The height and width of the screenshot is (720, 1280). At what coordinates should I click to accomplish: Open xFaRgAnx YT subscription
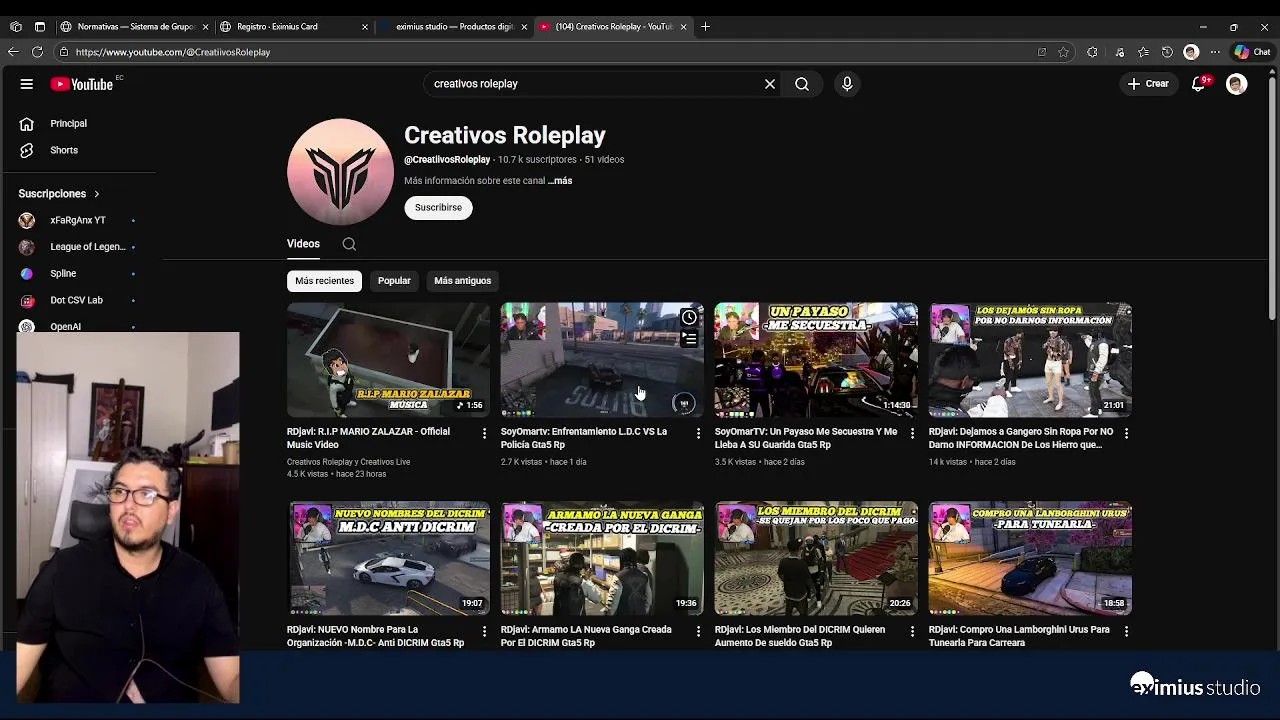78,220
